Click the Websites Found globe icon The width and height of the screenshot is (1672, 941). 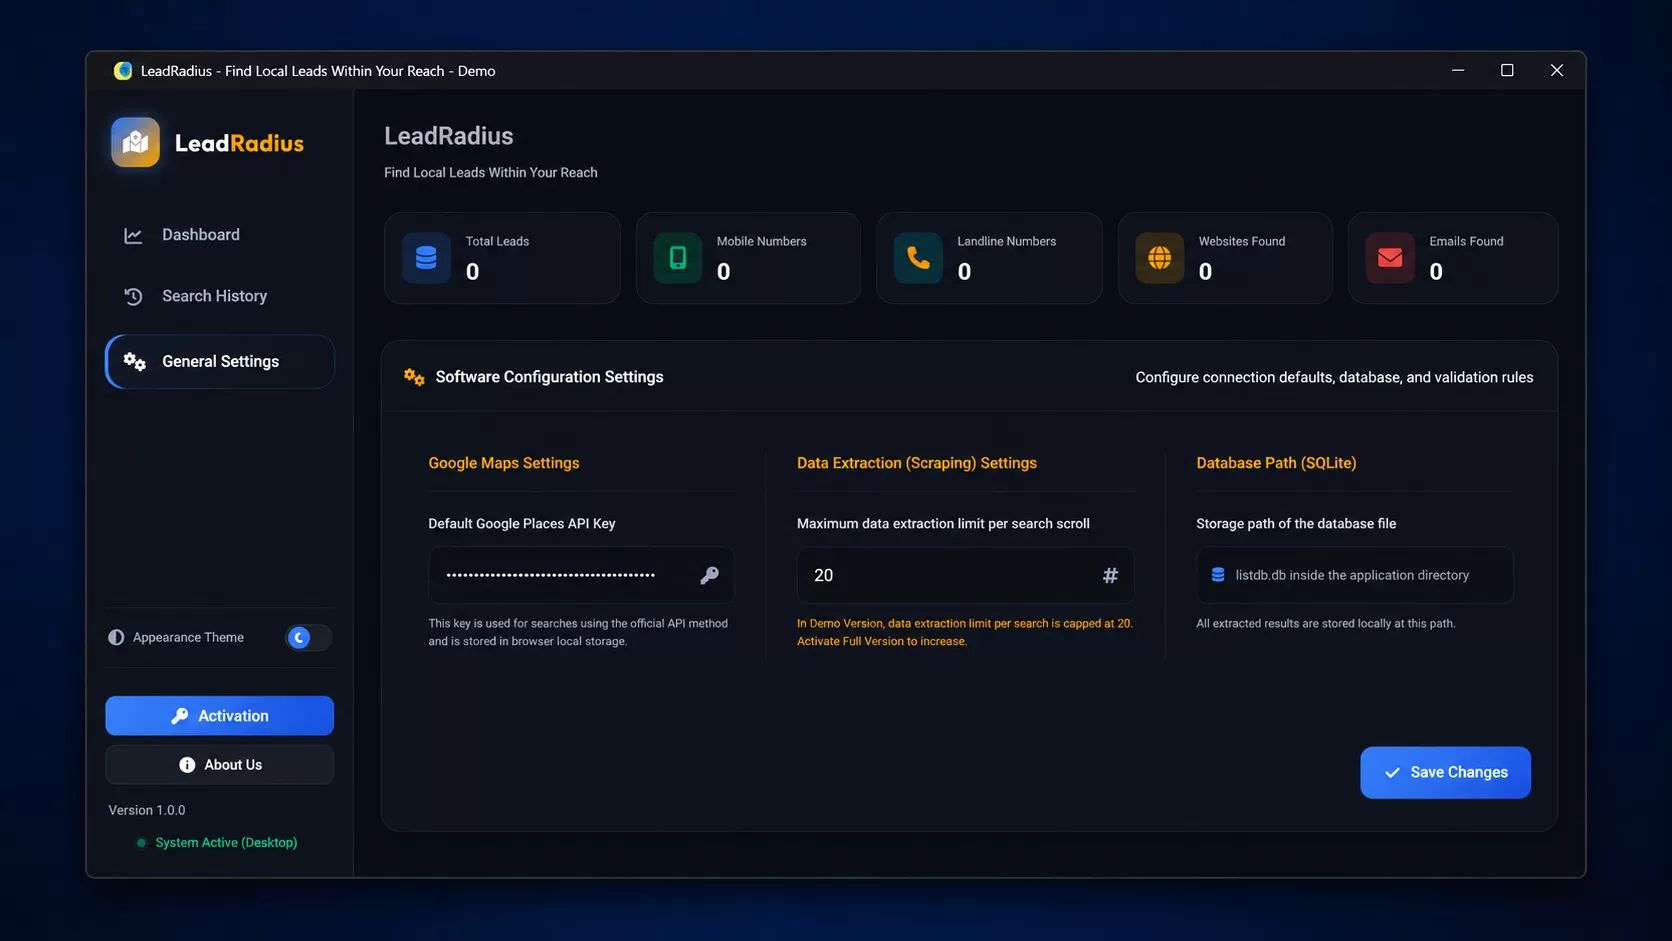[1159, 258]
